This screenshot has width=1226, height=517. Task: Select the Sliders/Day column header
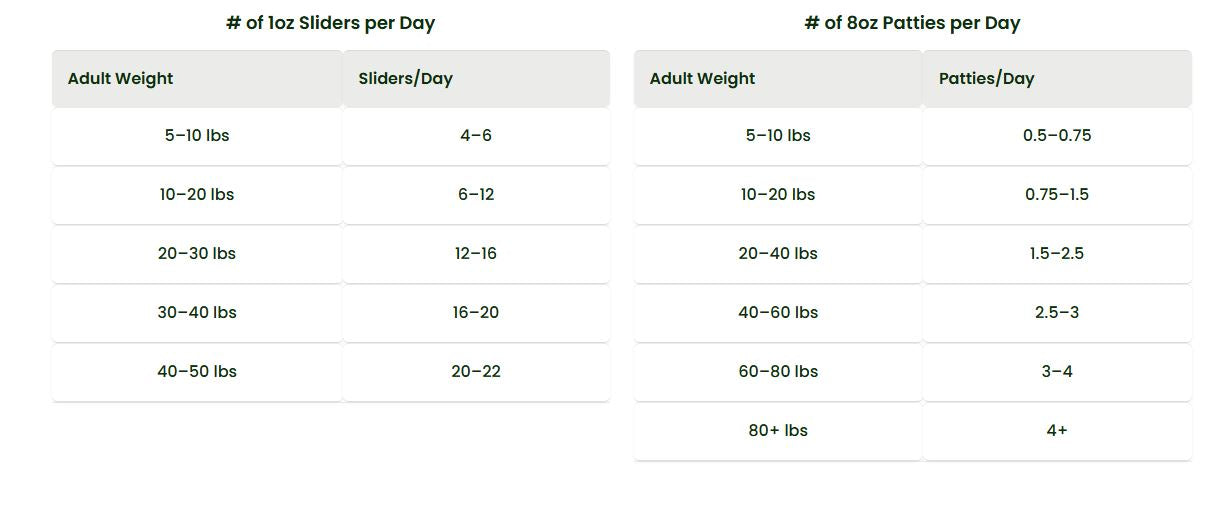pyautogui.click(x=406, y=79)
